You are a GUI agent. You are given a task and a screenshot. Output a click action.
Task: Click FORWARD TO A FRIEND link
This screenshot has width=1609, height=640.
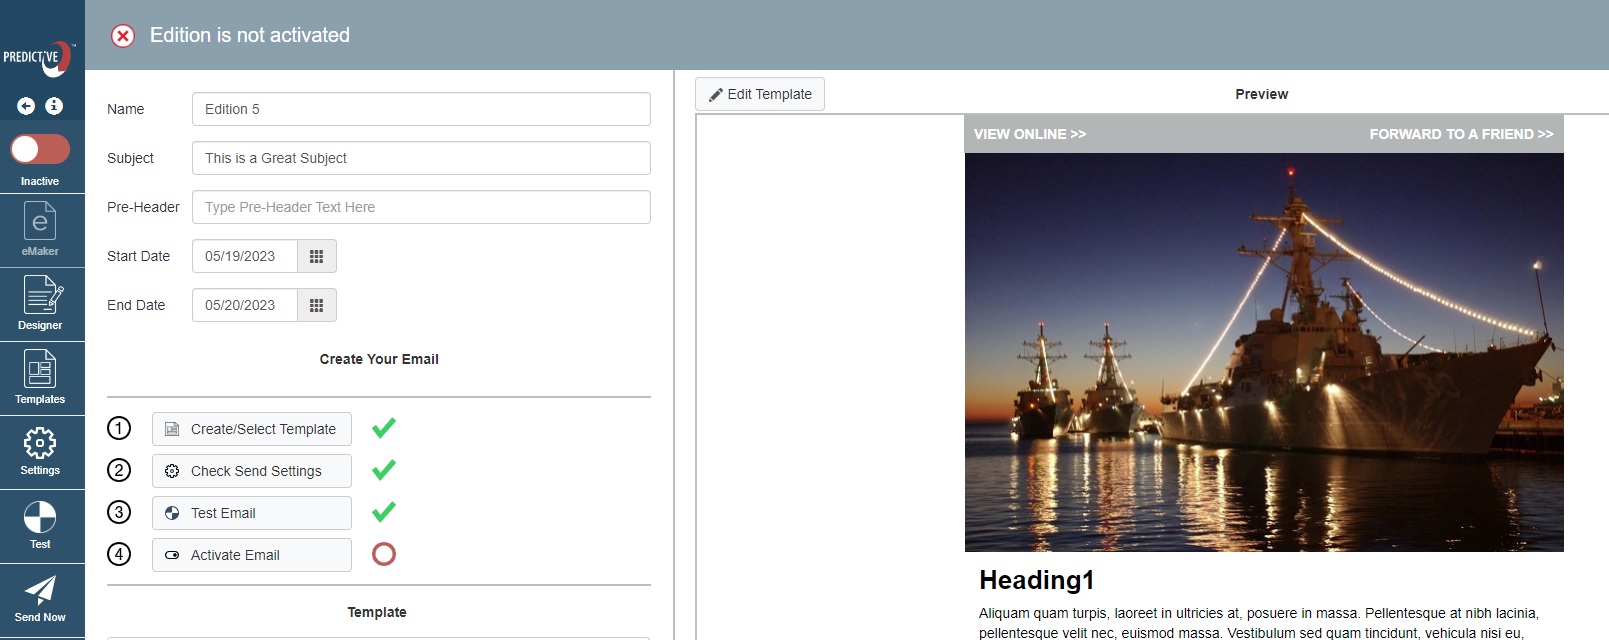(1460, 134)
